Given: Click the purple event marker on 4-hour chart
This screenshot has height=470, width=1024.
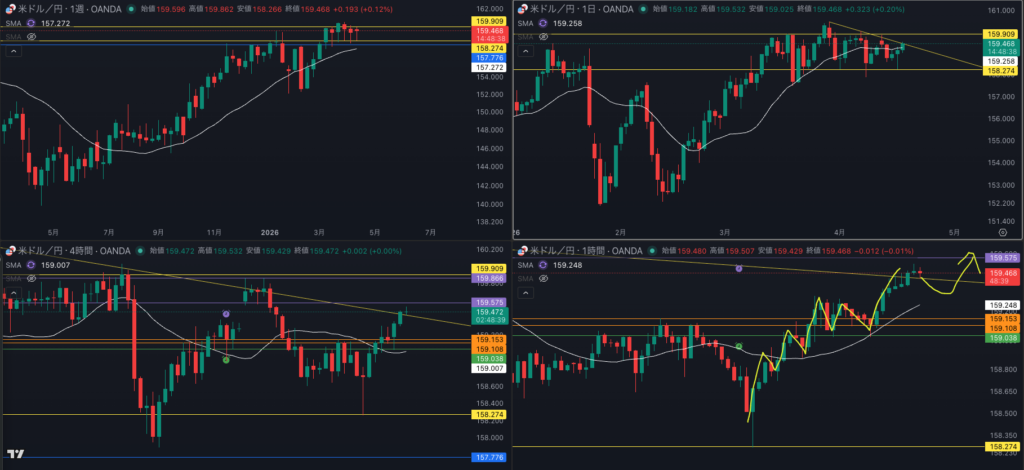Looking at the screenshot, I should click(x=227, y=314).
